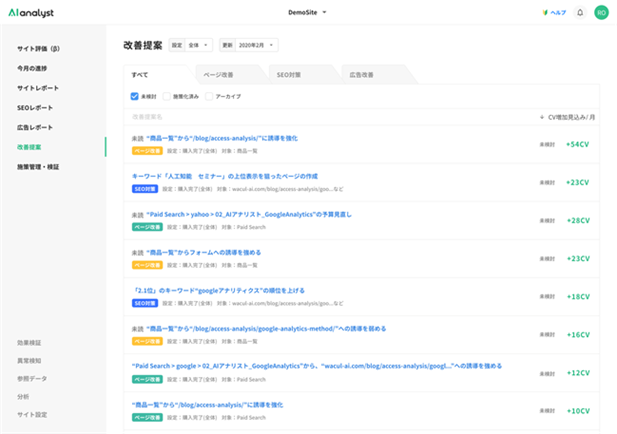Click the 未検討 status in the +54CV row
This screenshot has width=617, height=434.
547,144
